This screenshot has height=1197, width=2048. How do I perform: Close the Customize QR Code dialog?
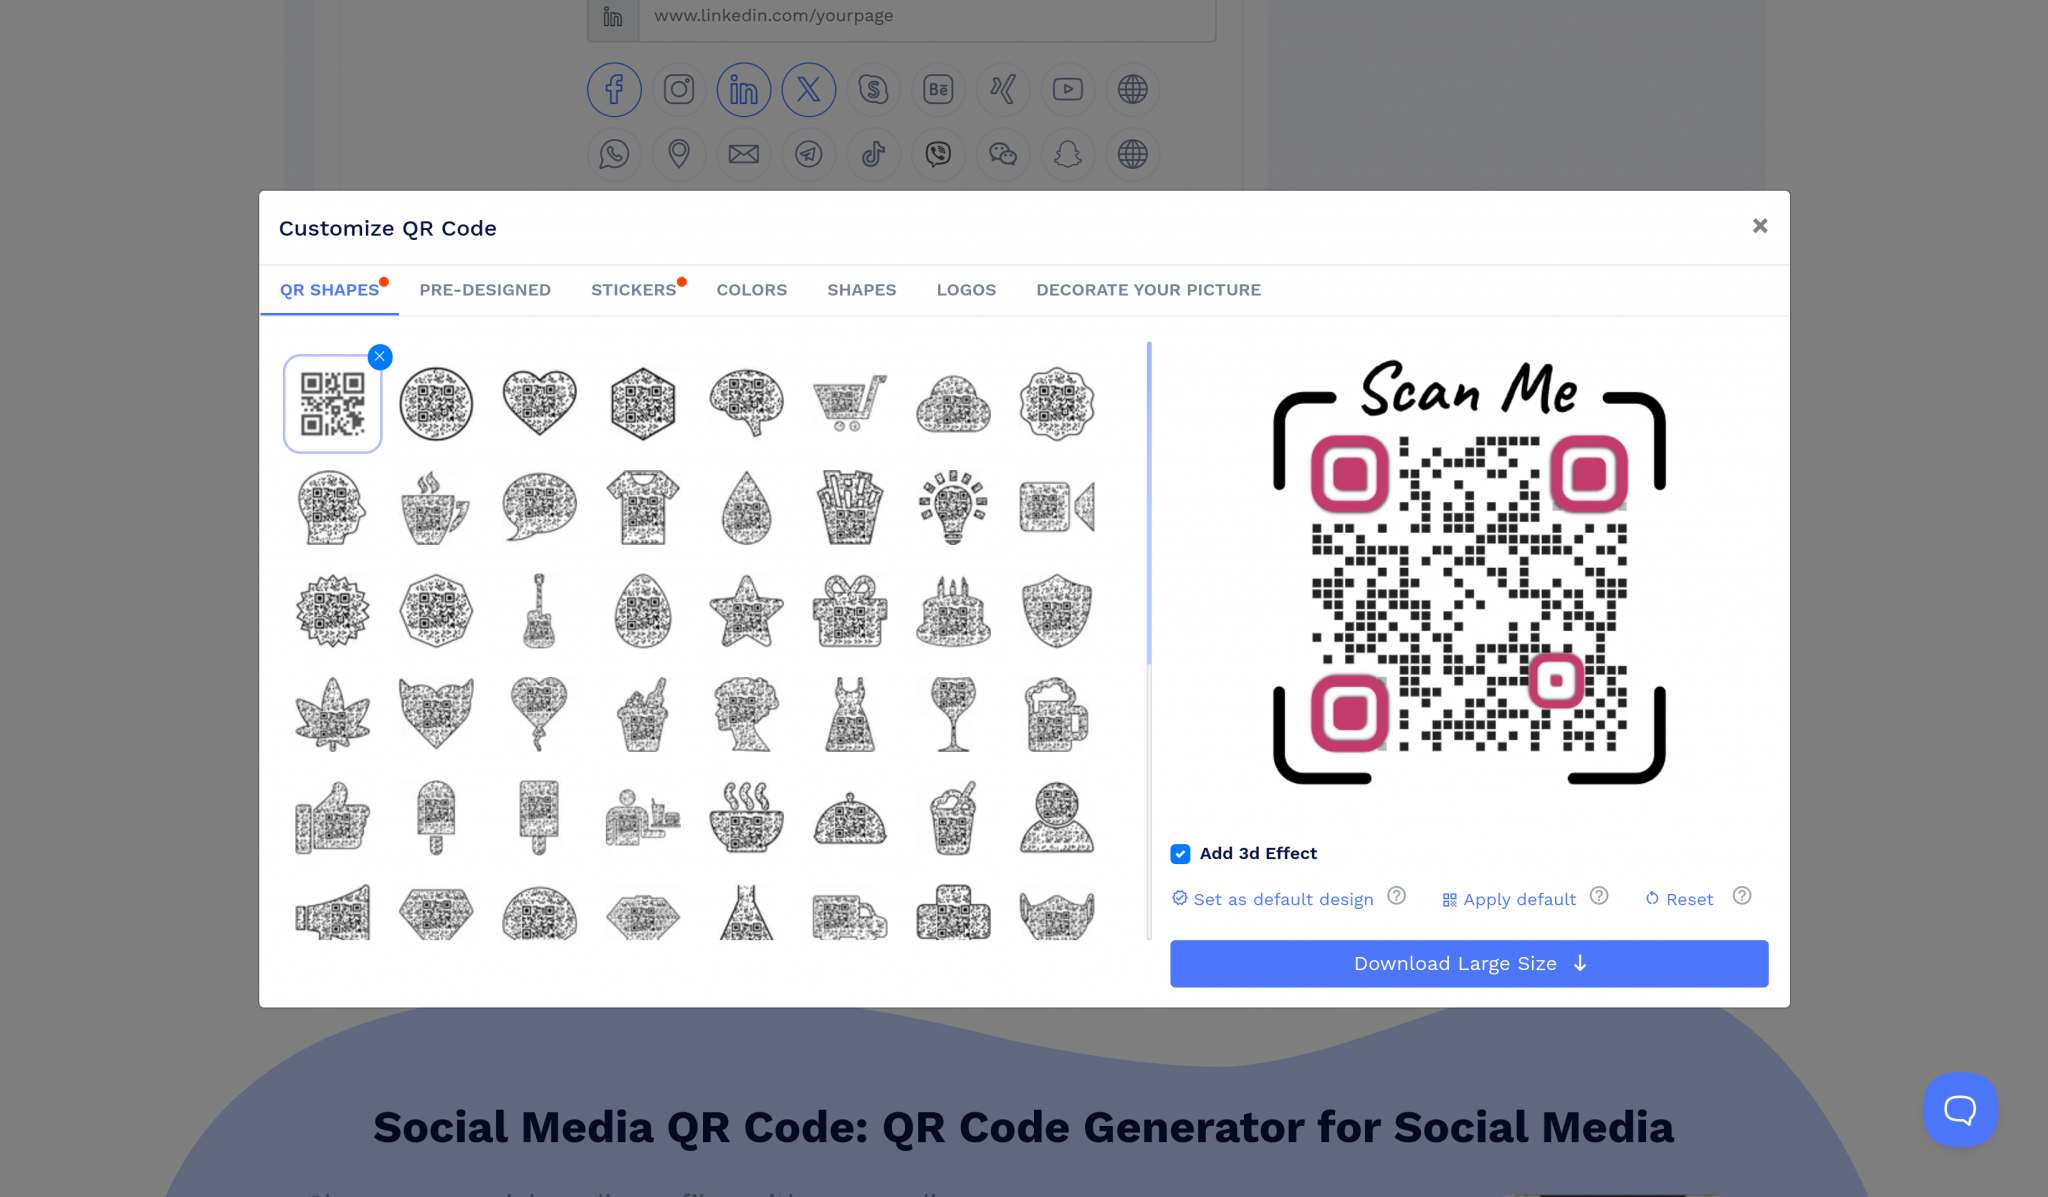(x=1758, y=226)
